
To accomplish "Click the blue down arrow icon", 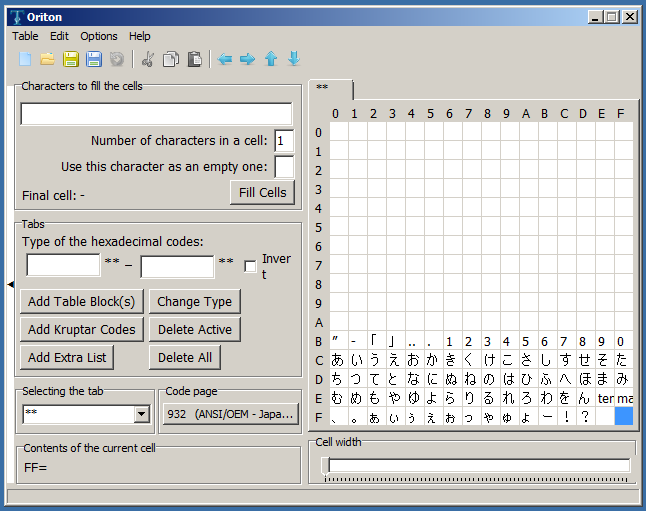I will click(294, 59).
